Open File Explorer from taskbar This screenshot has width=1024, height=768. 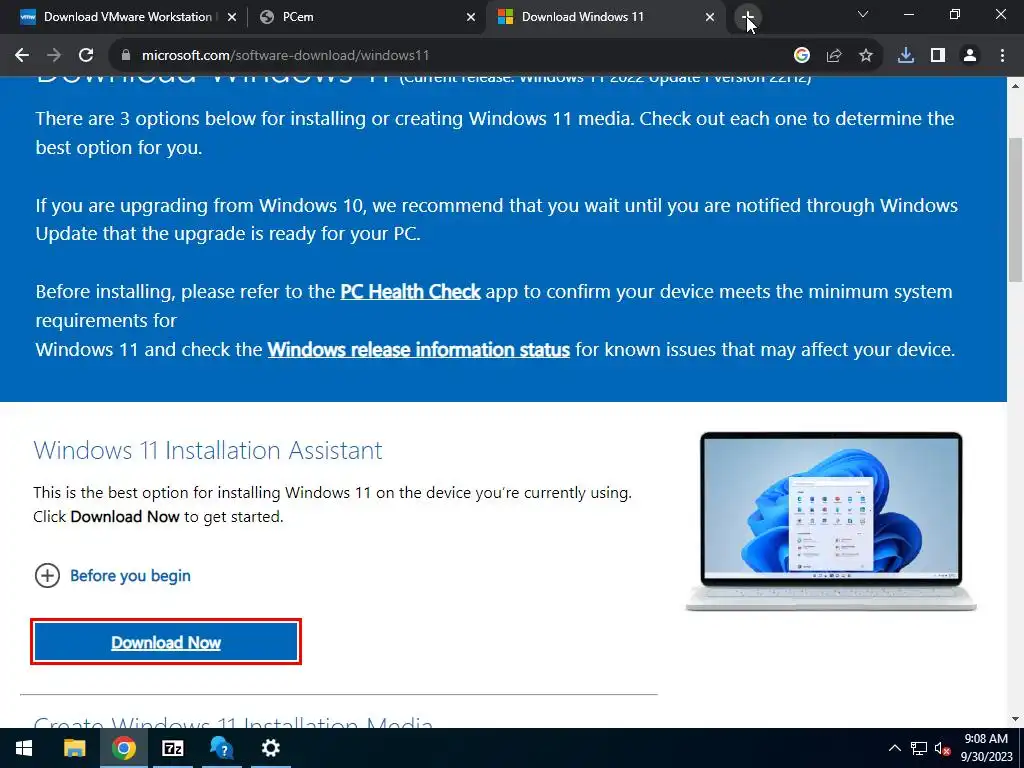point(75,748)
